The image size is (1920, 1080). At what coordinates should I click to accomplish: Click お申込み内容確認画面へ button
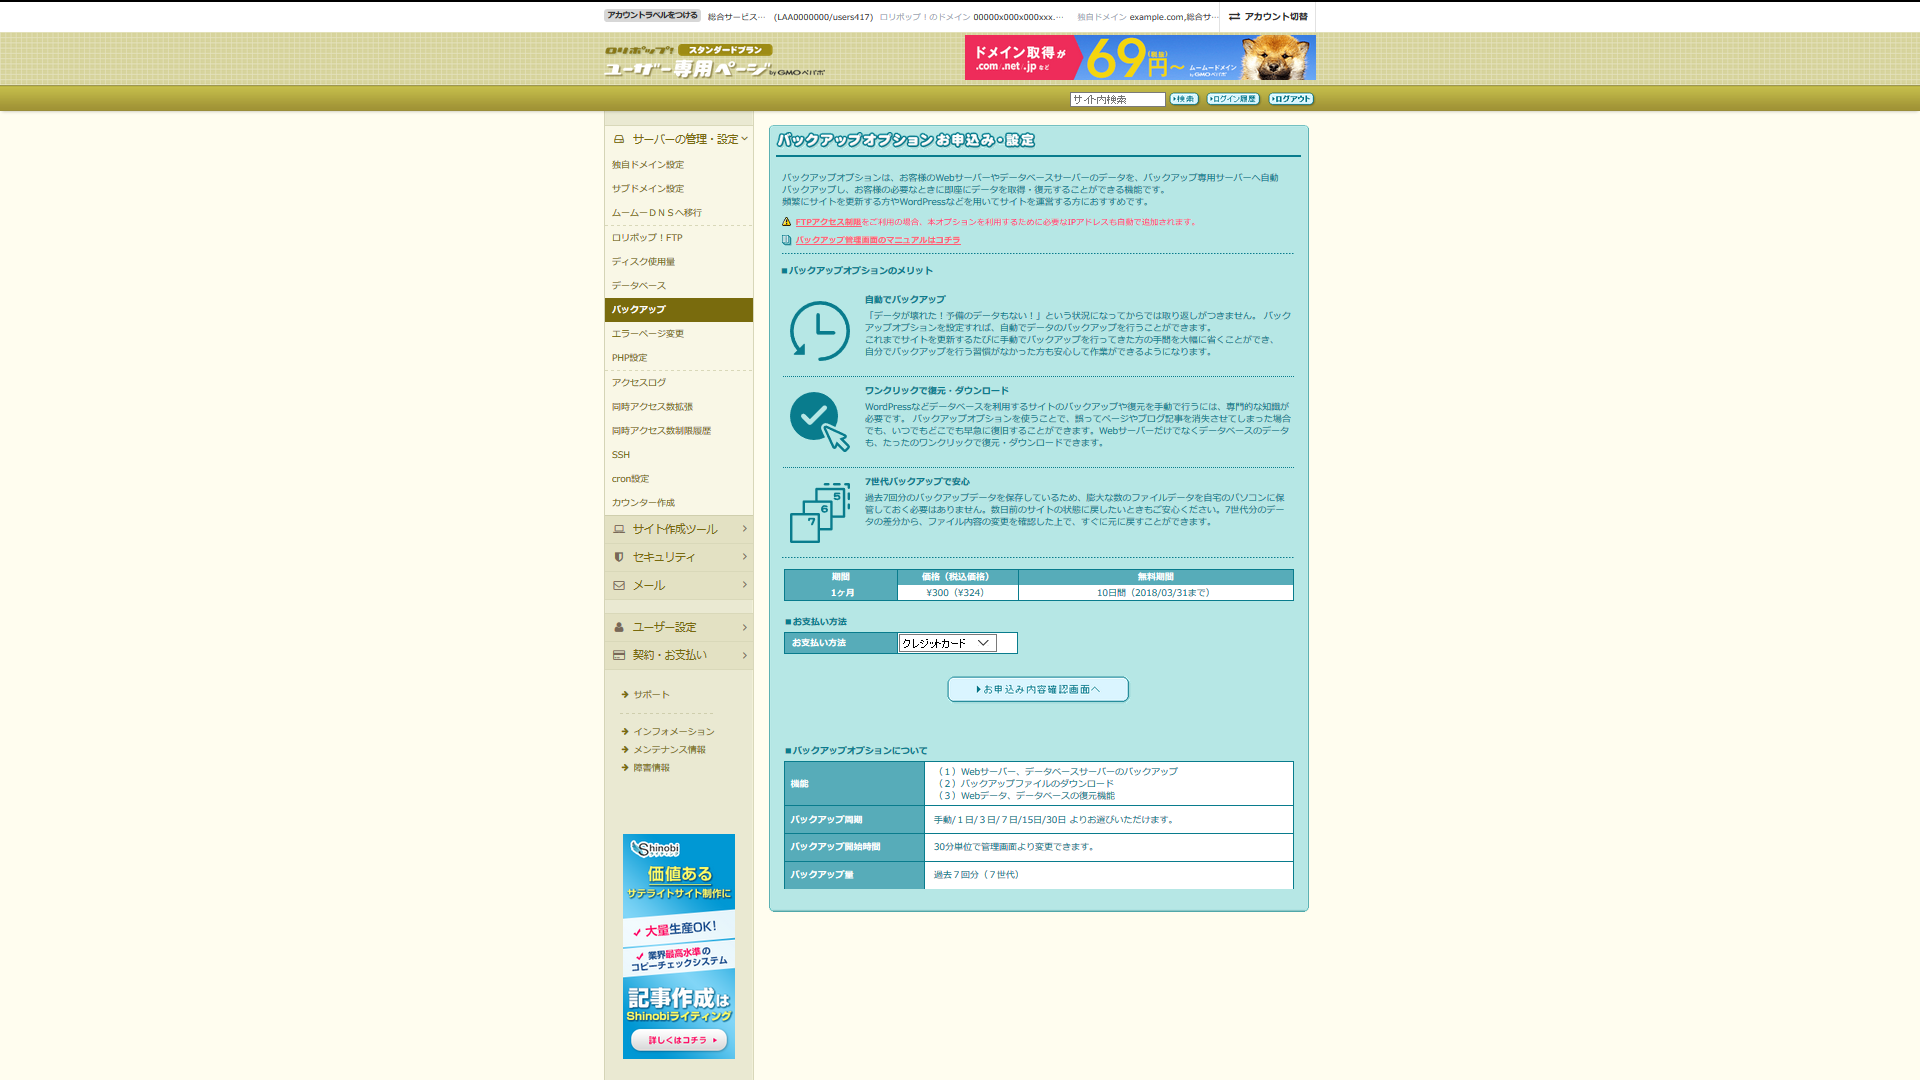tap(1037, 689)
